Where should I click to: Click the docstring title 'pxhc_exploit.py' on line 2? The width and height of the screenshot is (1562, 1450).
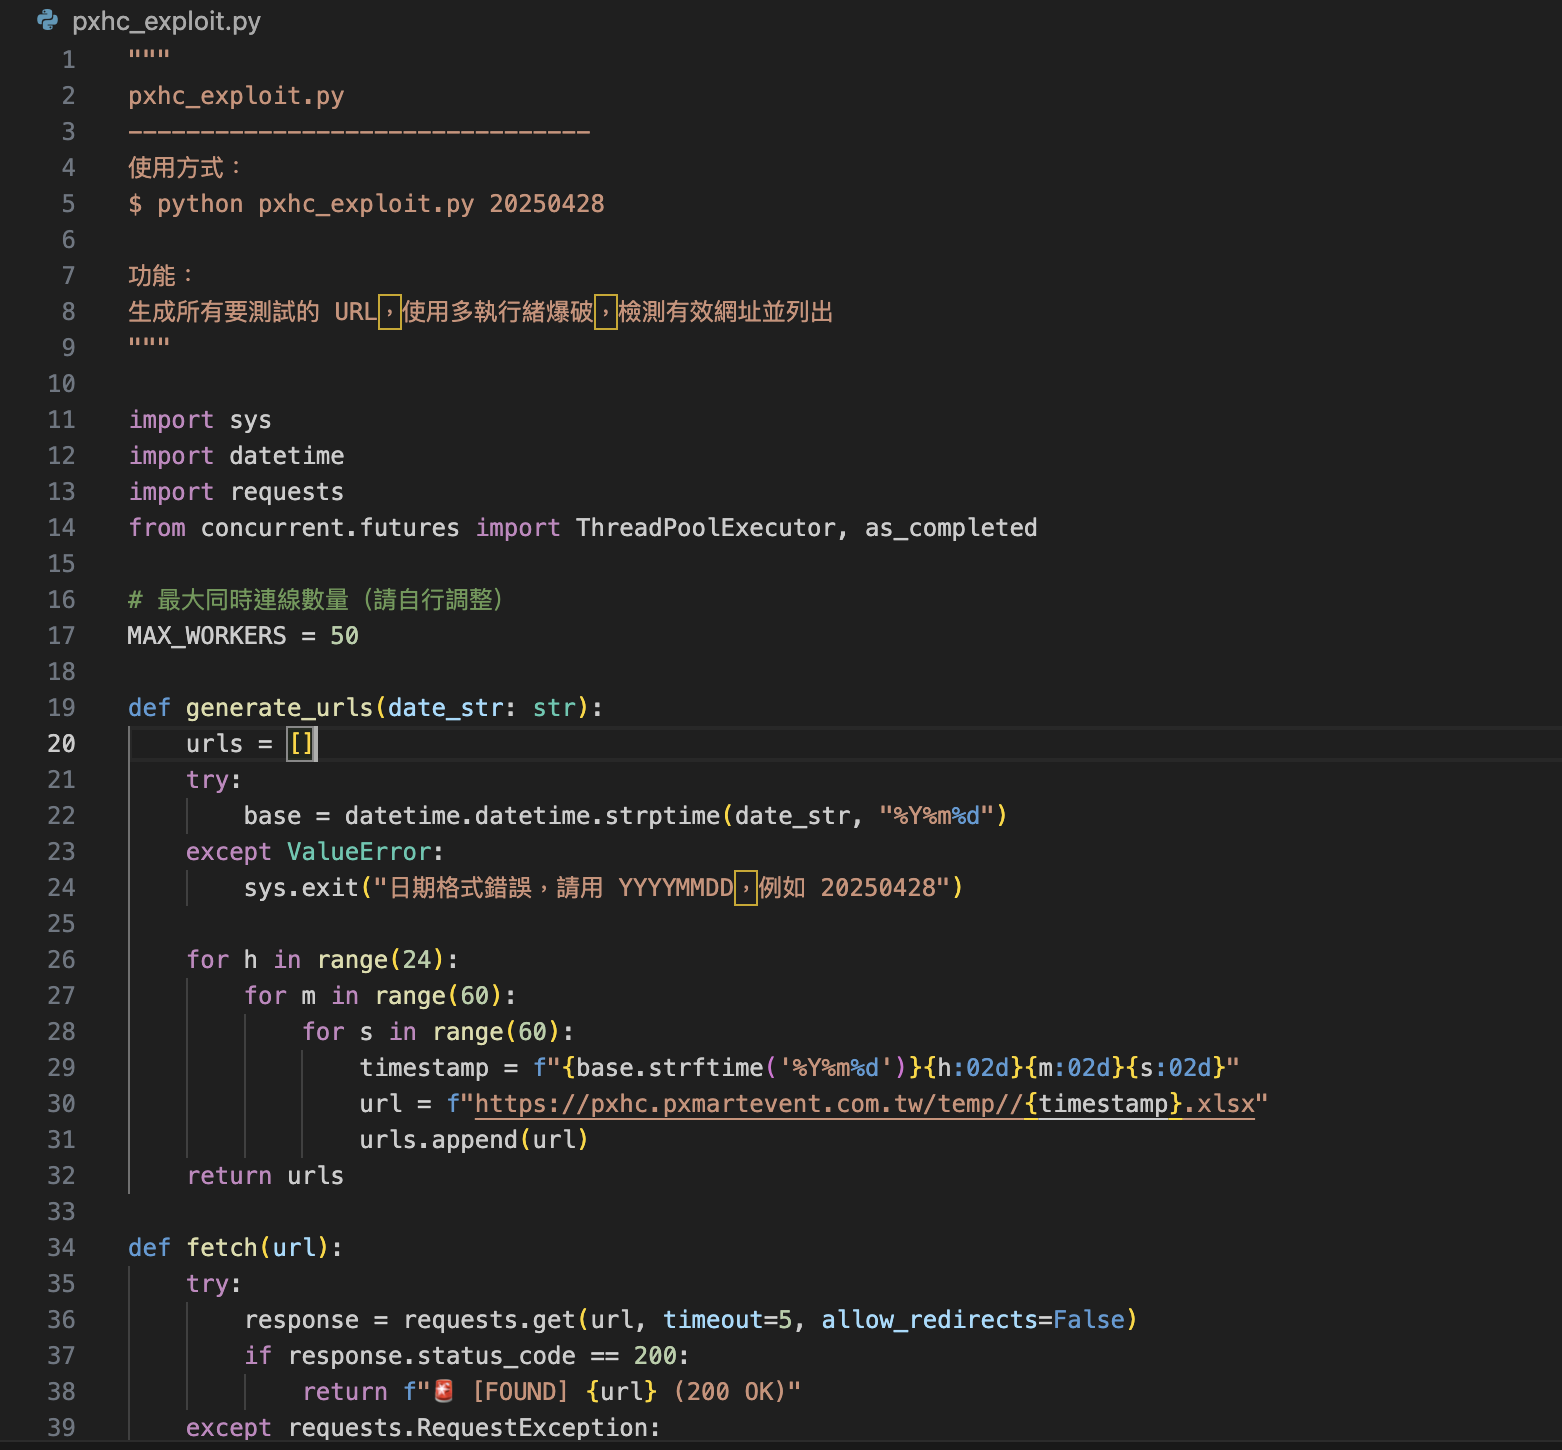pyautogui.click(x=236, y=96)
